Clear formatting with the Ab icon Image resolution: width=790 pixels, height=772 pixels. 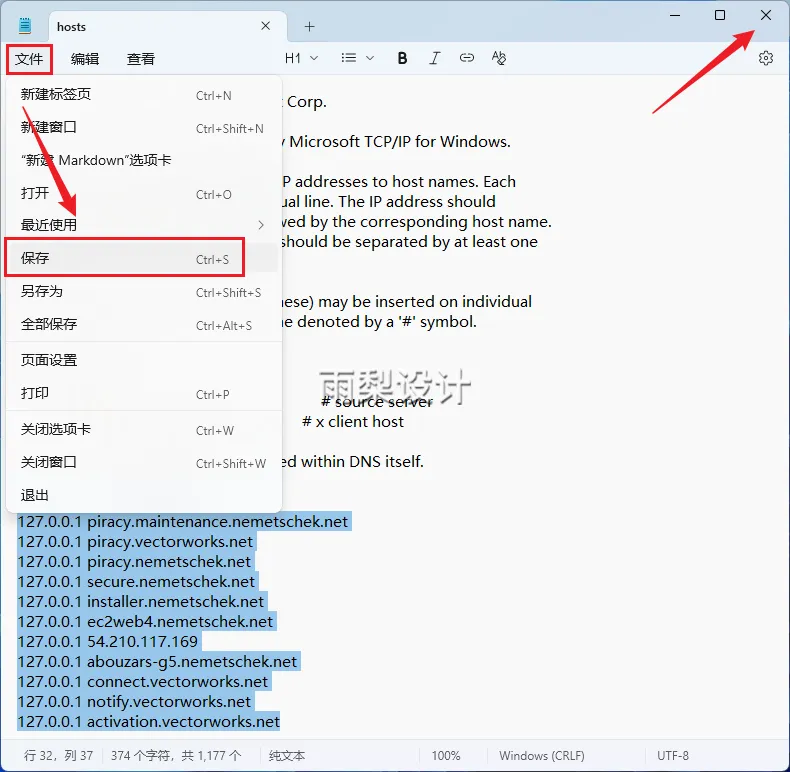click(498, 58)
